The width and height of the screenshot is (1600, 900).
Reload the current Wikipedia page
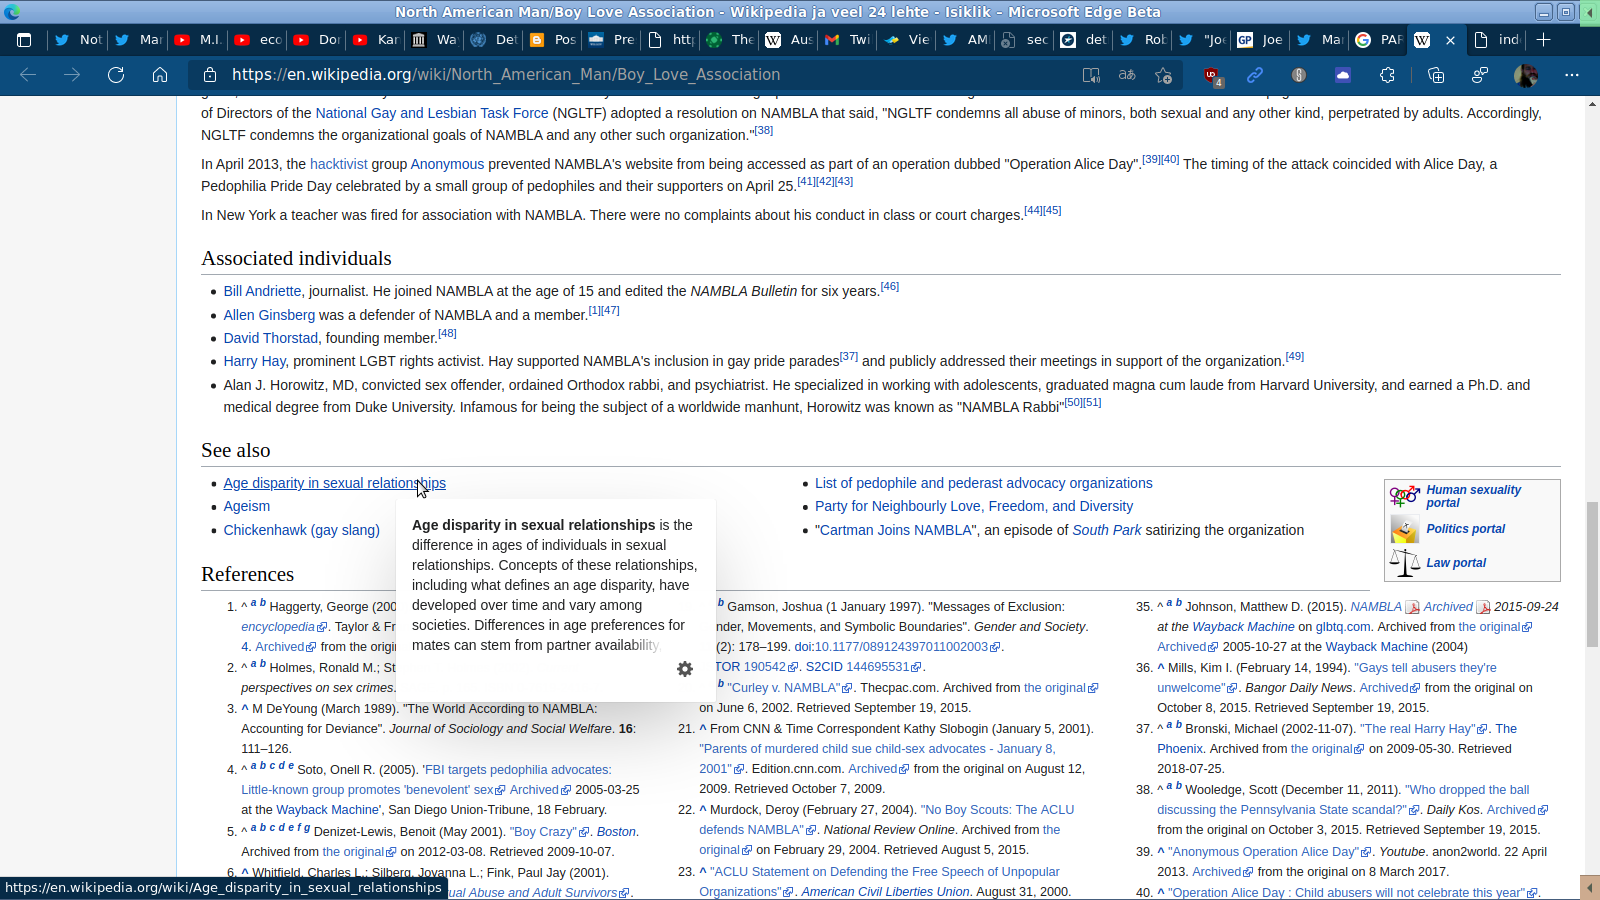[x=116, y=75]
